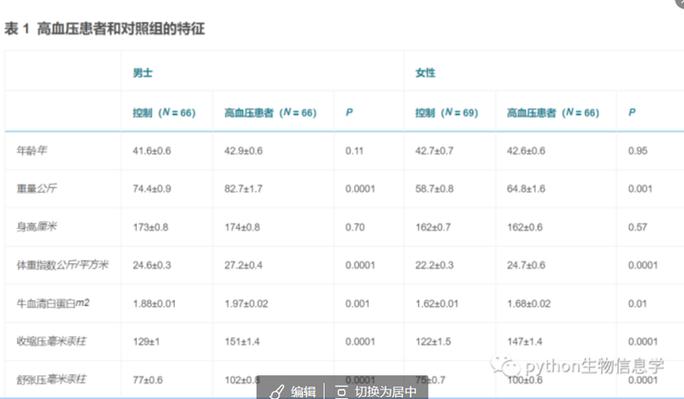This screenshot has width=684, height=399.
Task: Select header 控制 (N = 69) under 女性
Action: [447, 113]
